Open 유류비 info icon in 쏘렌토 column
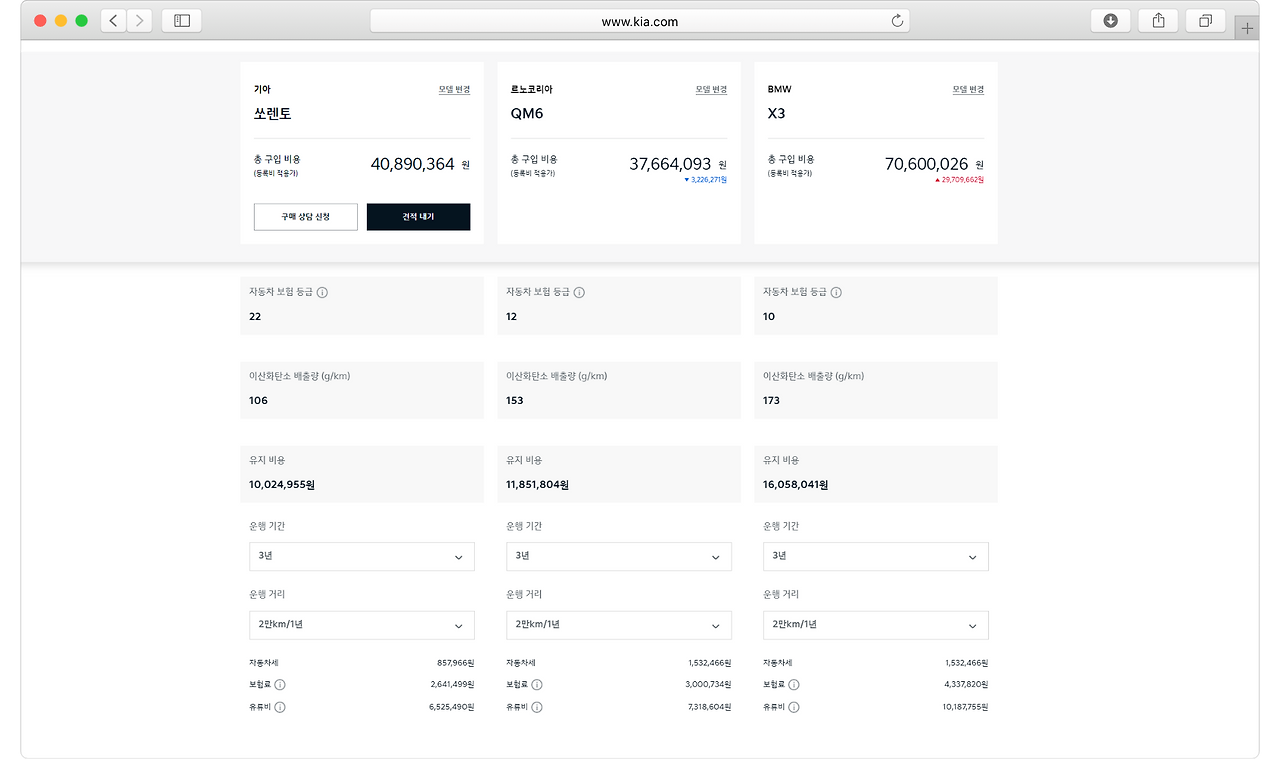Image resolution: width=1280 pixels, height=759 pixels. (x=280, y=707)
